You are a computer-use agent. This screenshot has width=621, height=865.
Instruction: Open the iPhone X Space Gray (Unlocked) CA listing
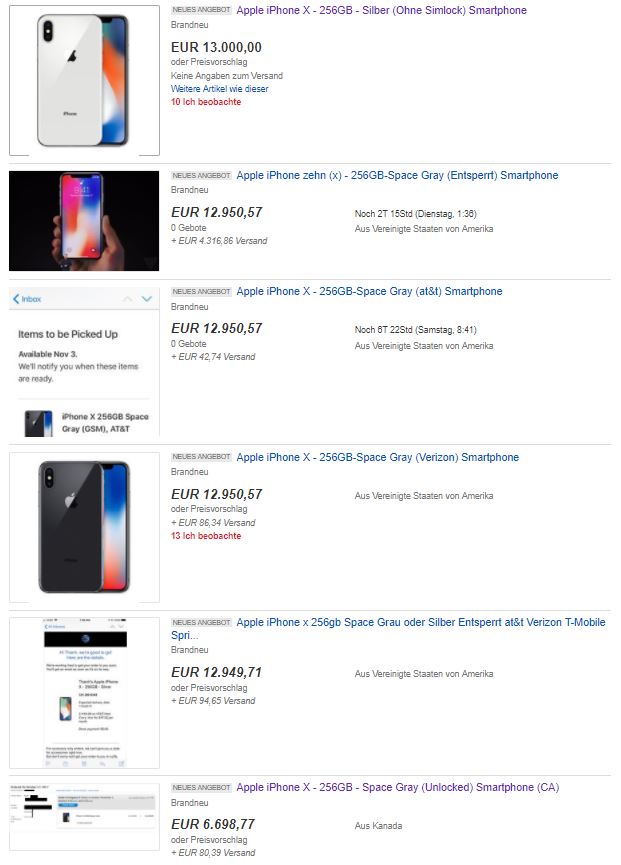398,787
